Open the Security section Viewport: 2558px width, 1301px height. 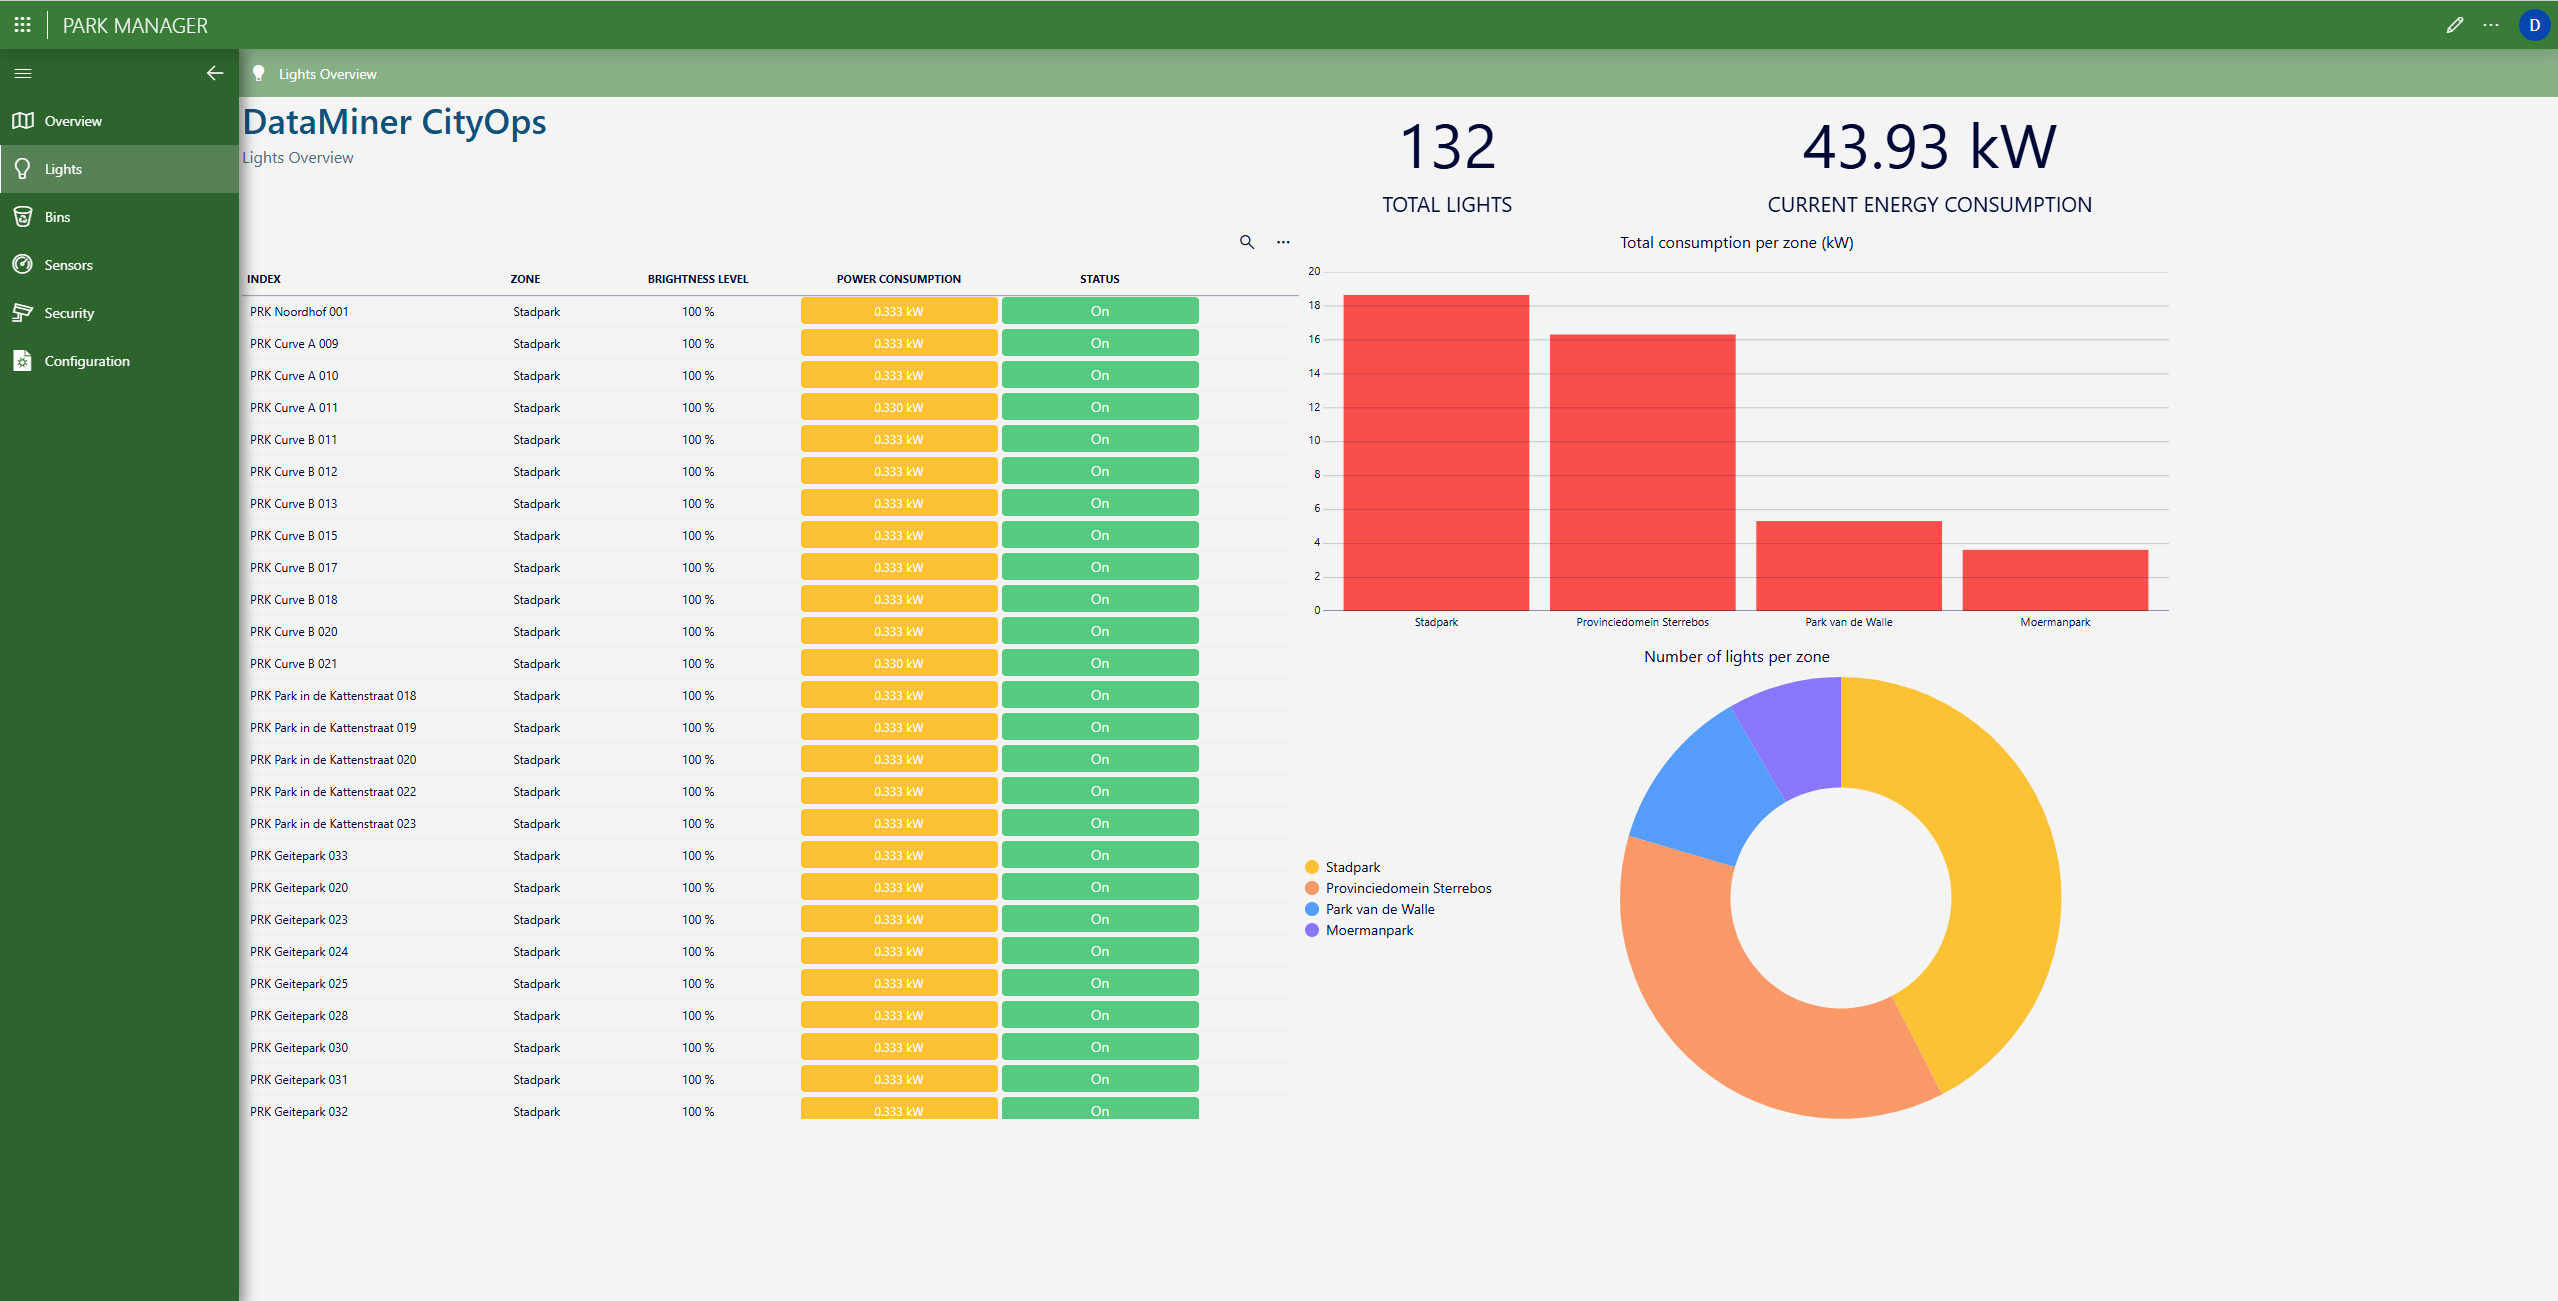pos(69,313)
